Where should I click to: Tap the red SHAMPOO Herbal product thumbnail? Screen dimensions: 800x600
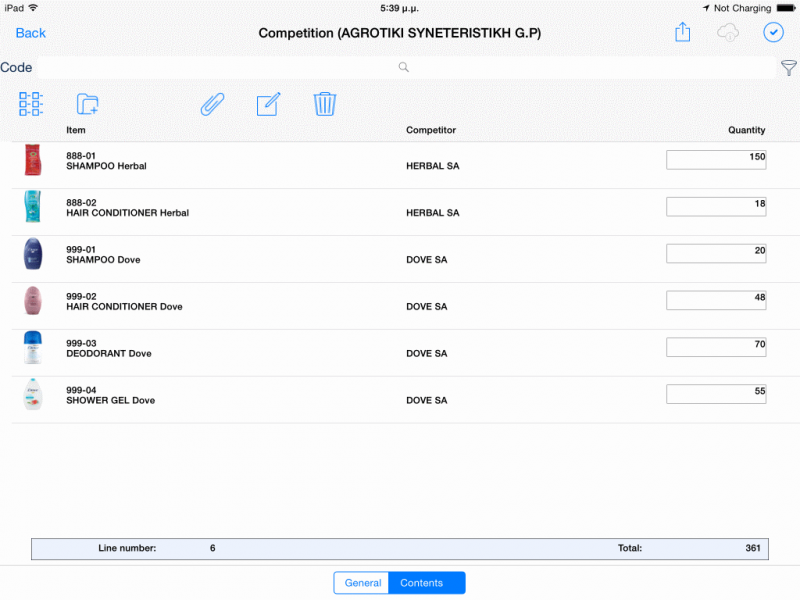[33, 160]
